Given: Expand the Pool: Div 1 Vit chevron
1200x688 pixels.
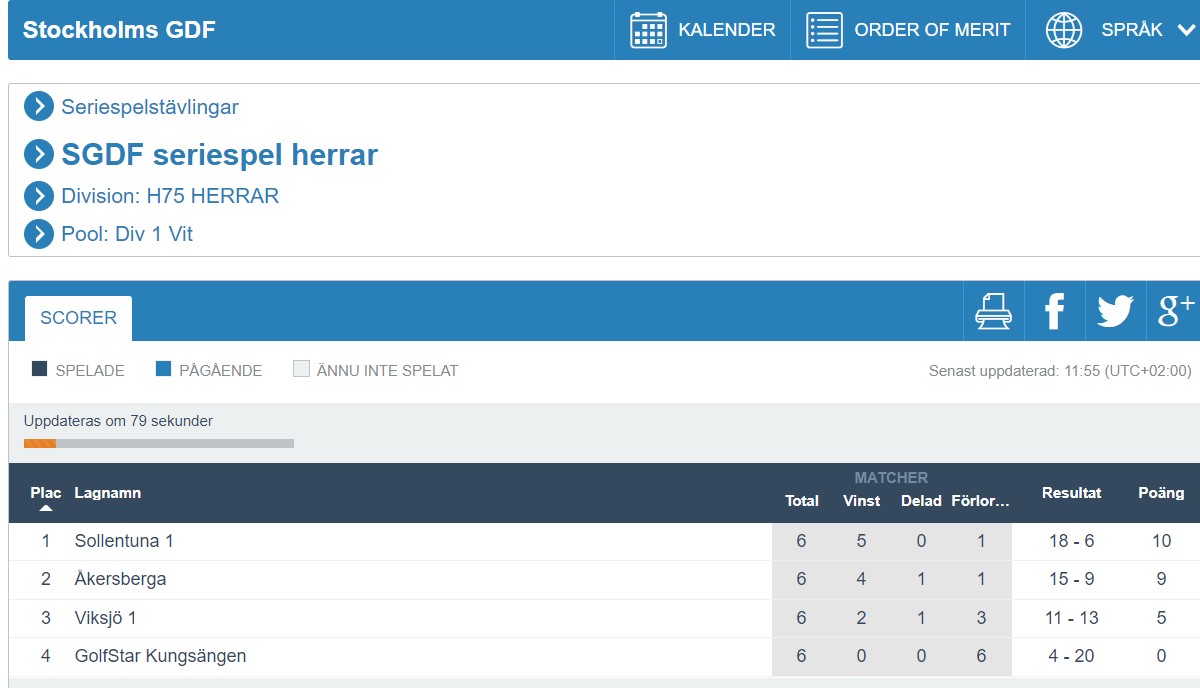Looking at the screenshot, I should click(39, 234).
